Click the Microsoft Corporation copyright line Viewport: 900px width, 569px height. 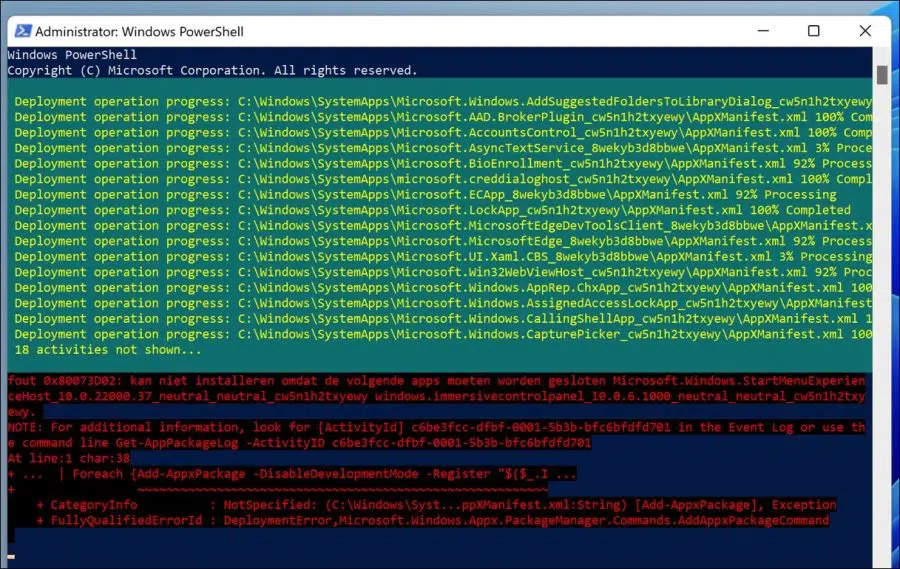[212, 71]
